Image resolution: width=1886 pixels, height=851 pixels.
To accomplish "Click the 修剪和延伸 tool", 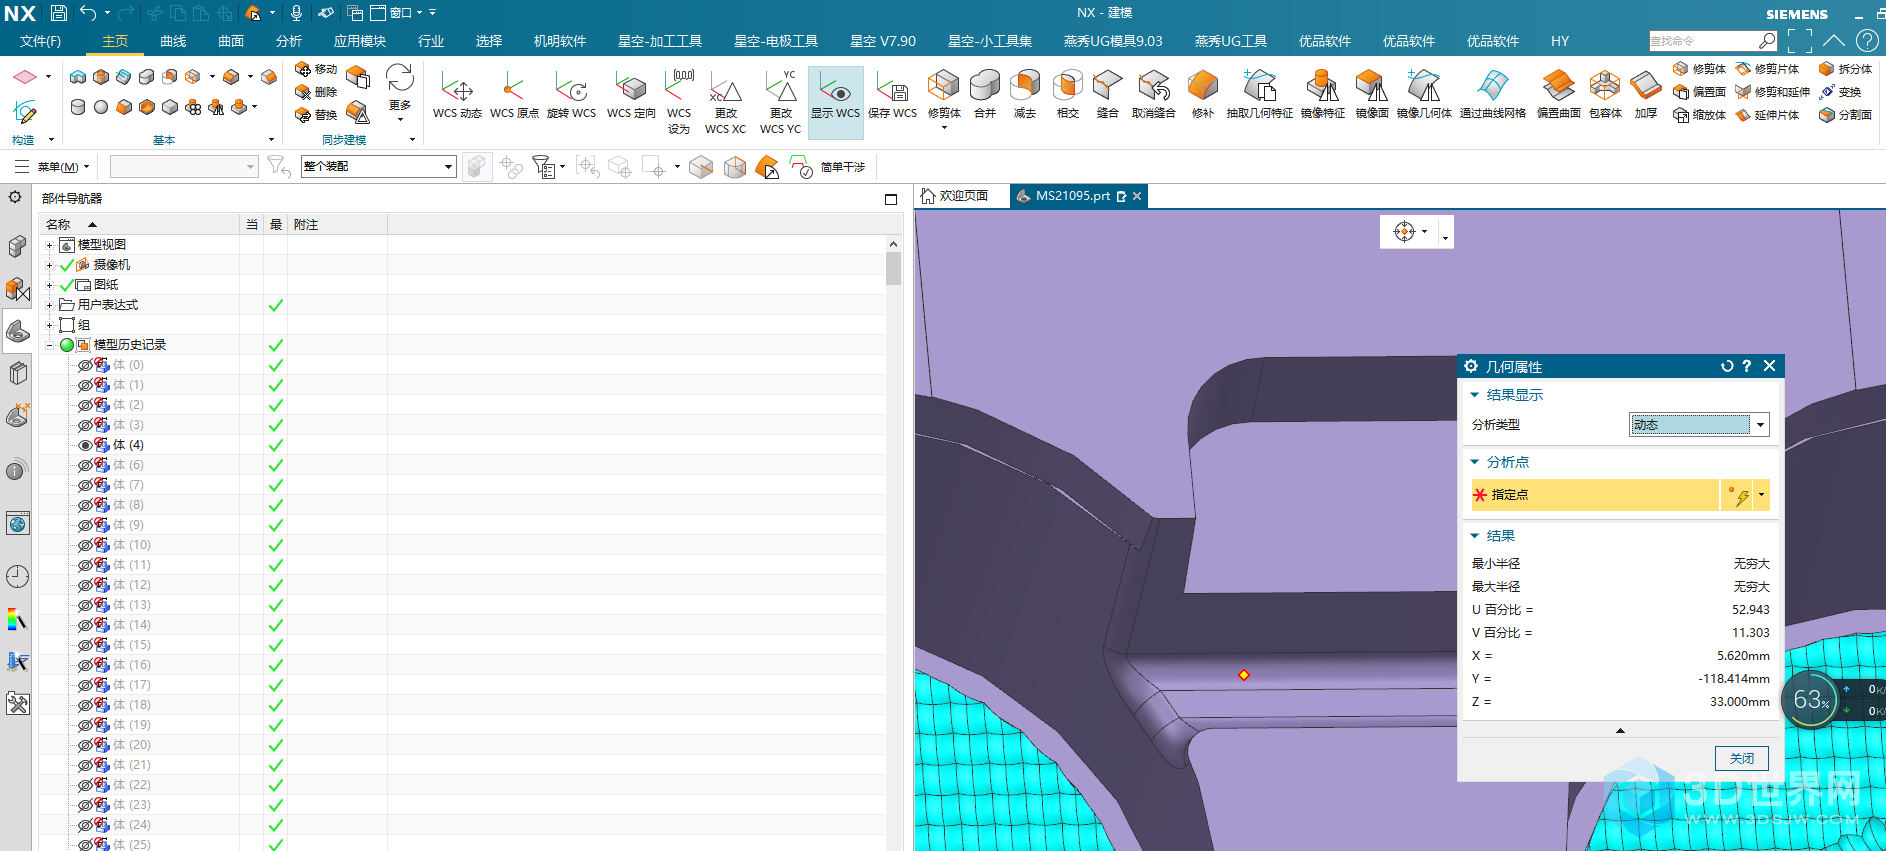I will coord(1772,92).
